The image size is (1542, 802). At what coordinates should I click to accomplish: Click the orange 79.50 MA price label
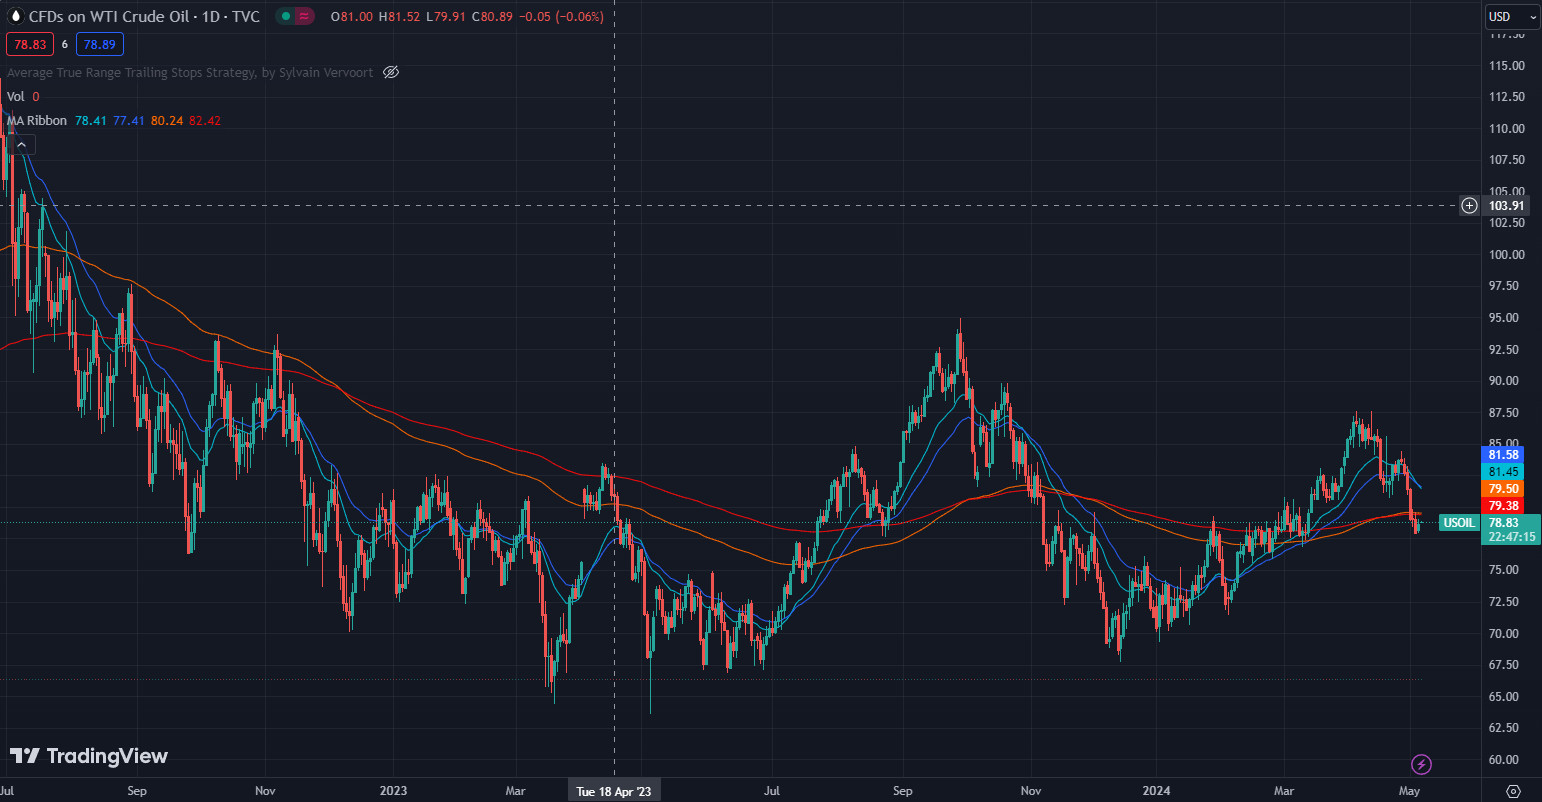[x=1504, y=489]
